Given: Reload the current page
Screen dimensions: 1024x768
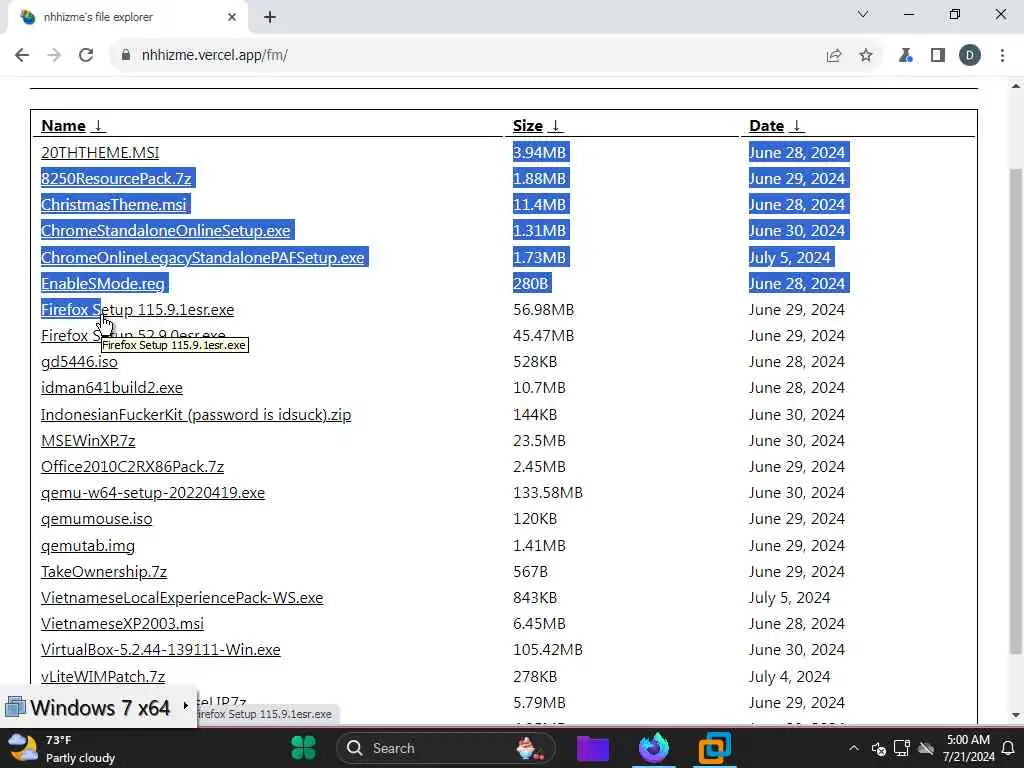Looking at the screenshot, I should (x=86, y=55).
